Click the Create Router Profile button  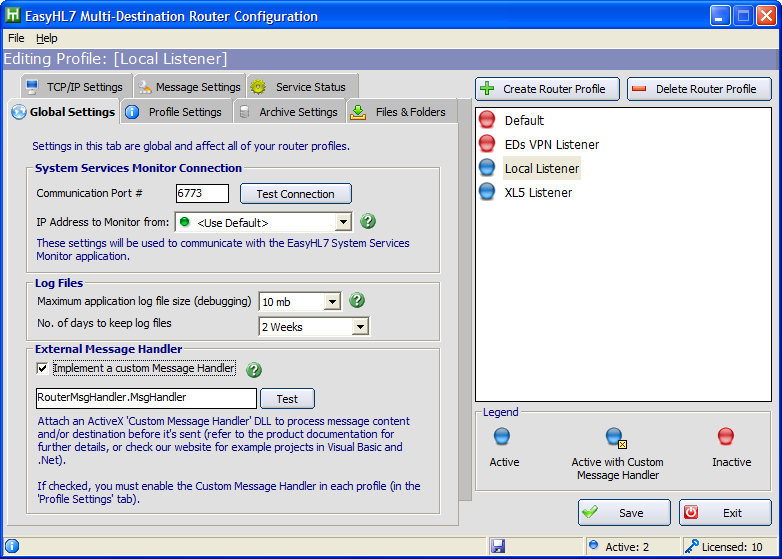click(547, 89)
